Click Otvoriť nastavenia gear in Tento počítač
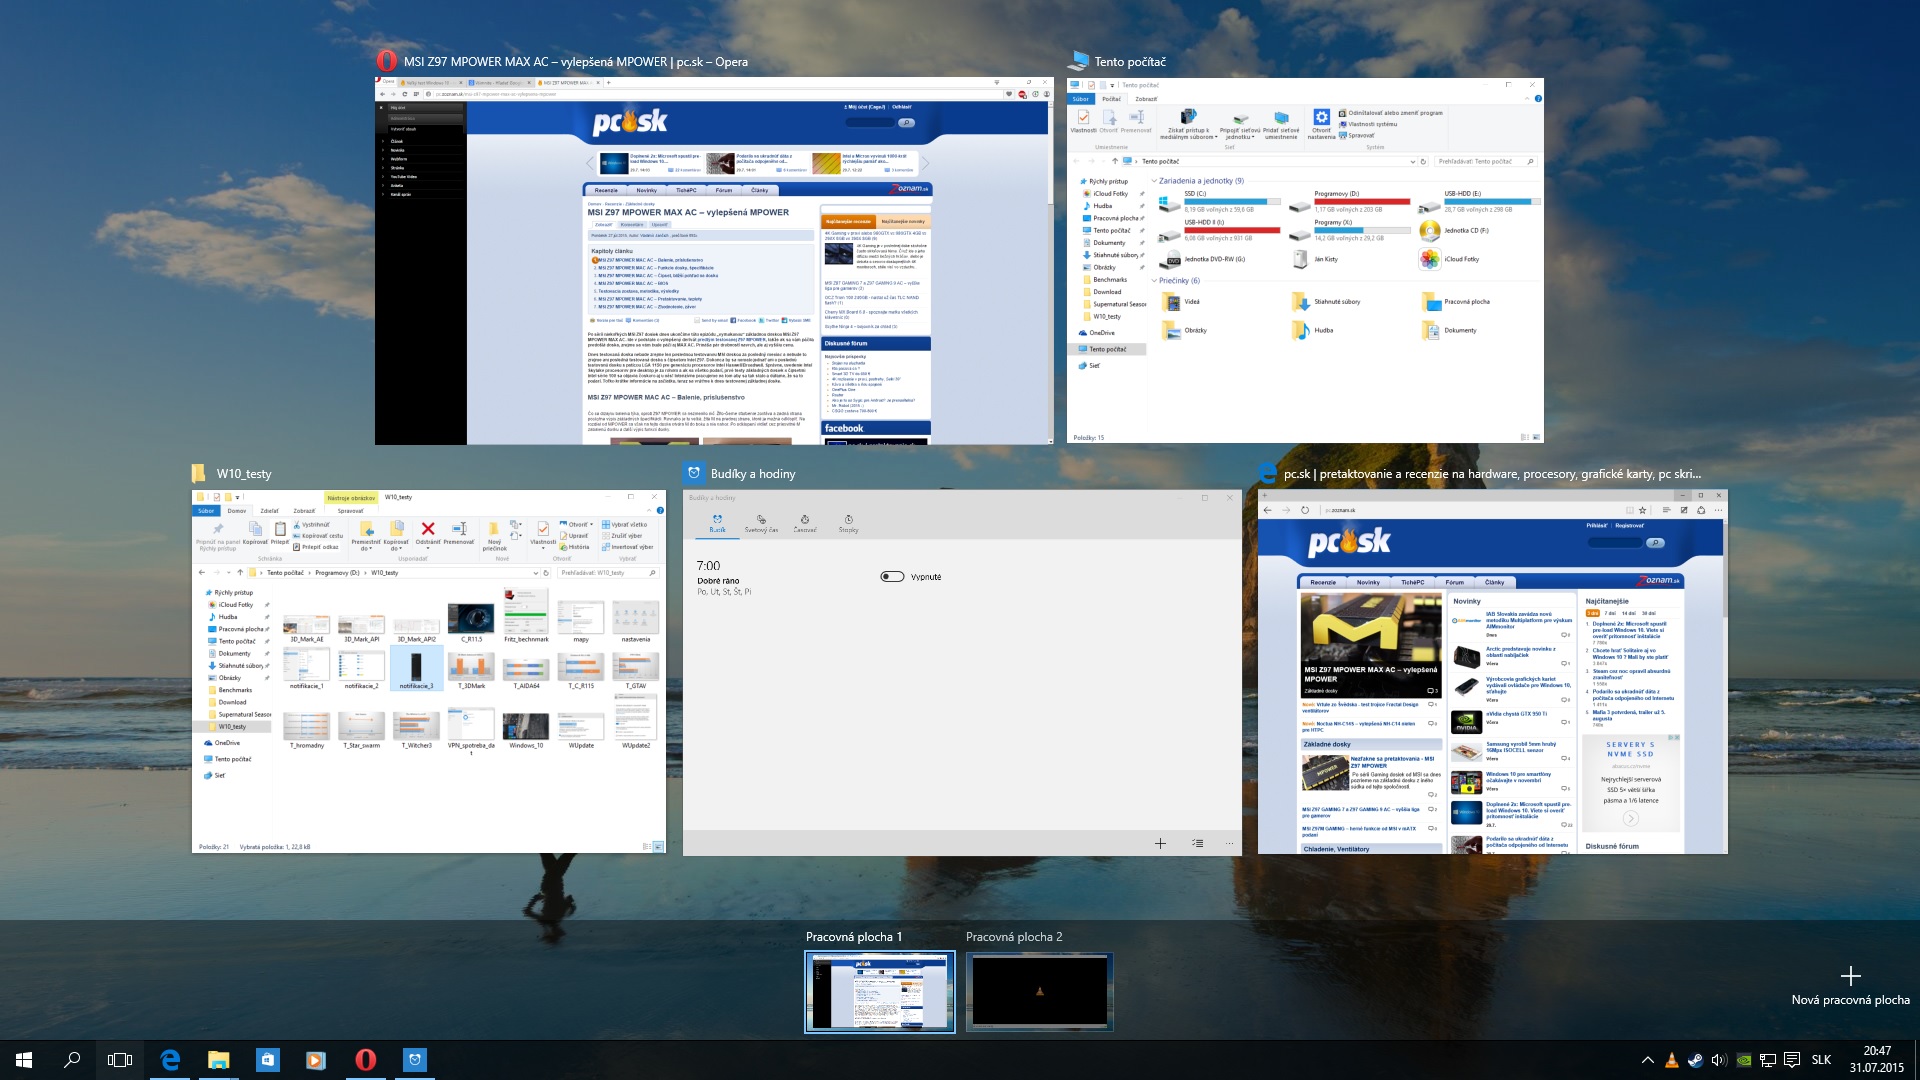The image size is (1920, 1080). click(1321, 117)
